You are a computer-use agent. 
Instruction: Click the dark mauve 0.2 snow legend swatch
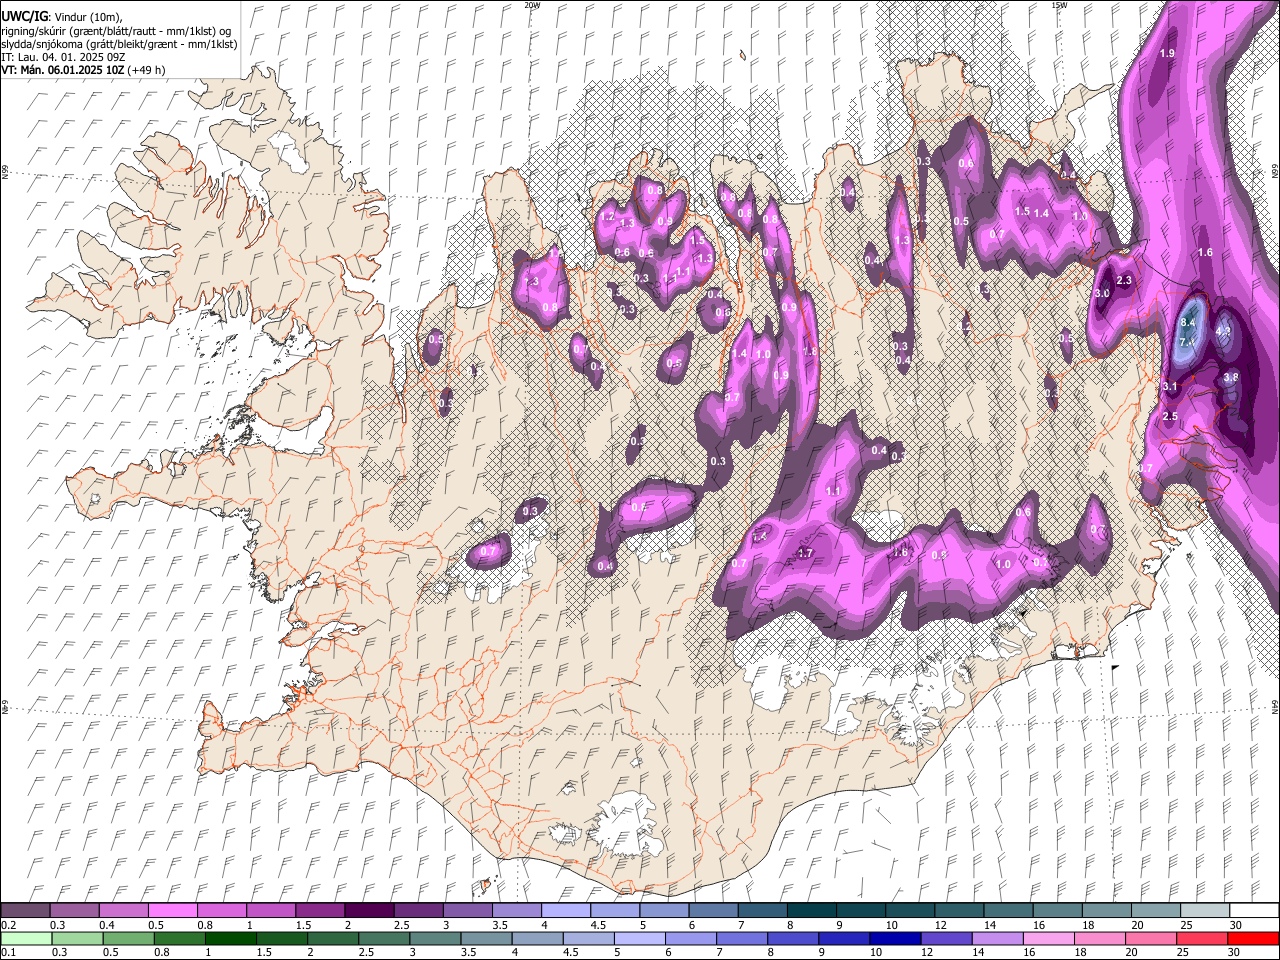tap(25, 911)
